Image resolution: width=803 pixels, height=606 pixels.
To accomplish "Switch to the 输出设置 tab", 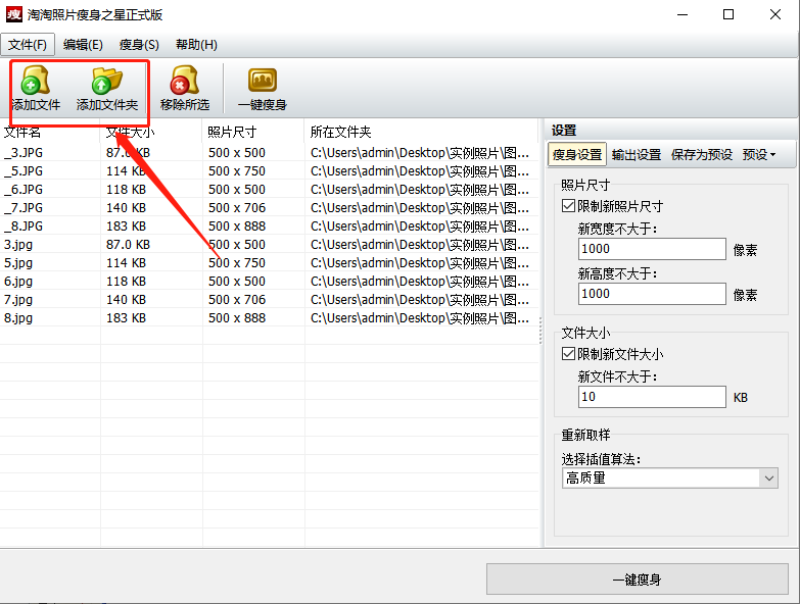I will (636, 154).
